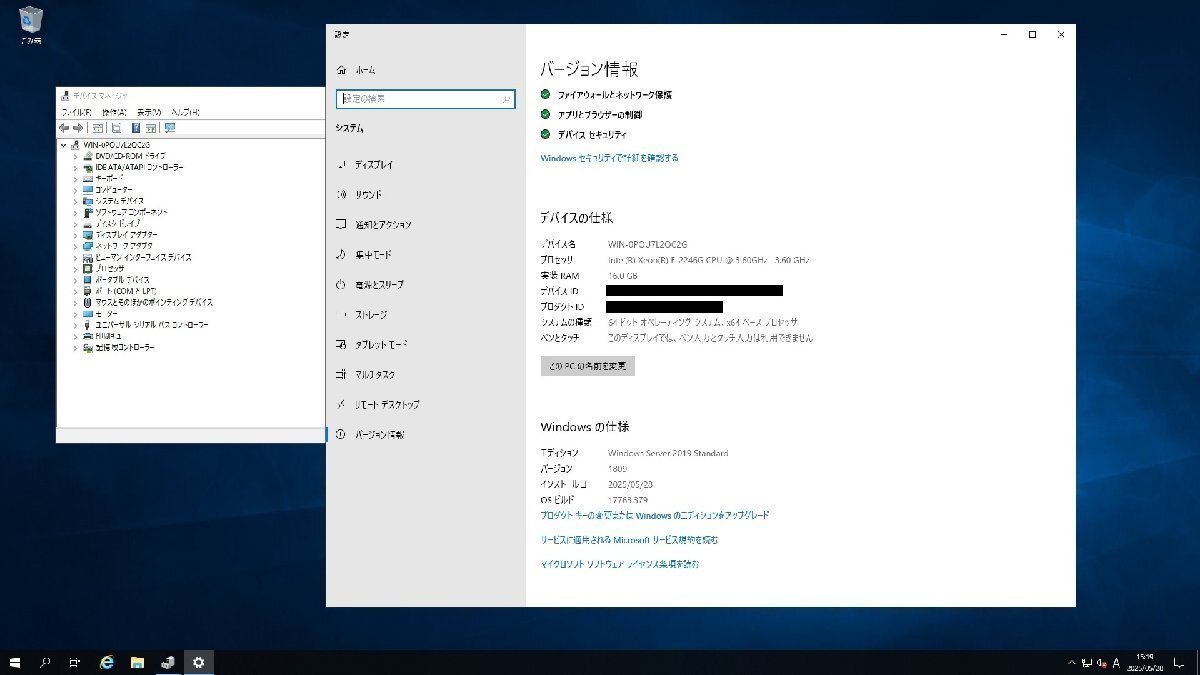This screenshot has height=675, width=1200.
Task: Click the Help icon in Device Manager toolbar
Action: [x=136, y=127]
